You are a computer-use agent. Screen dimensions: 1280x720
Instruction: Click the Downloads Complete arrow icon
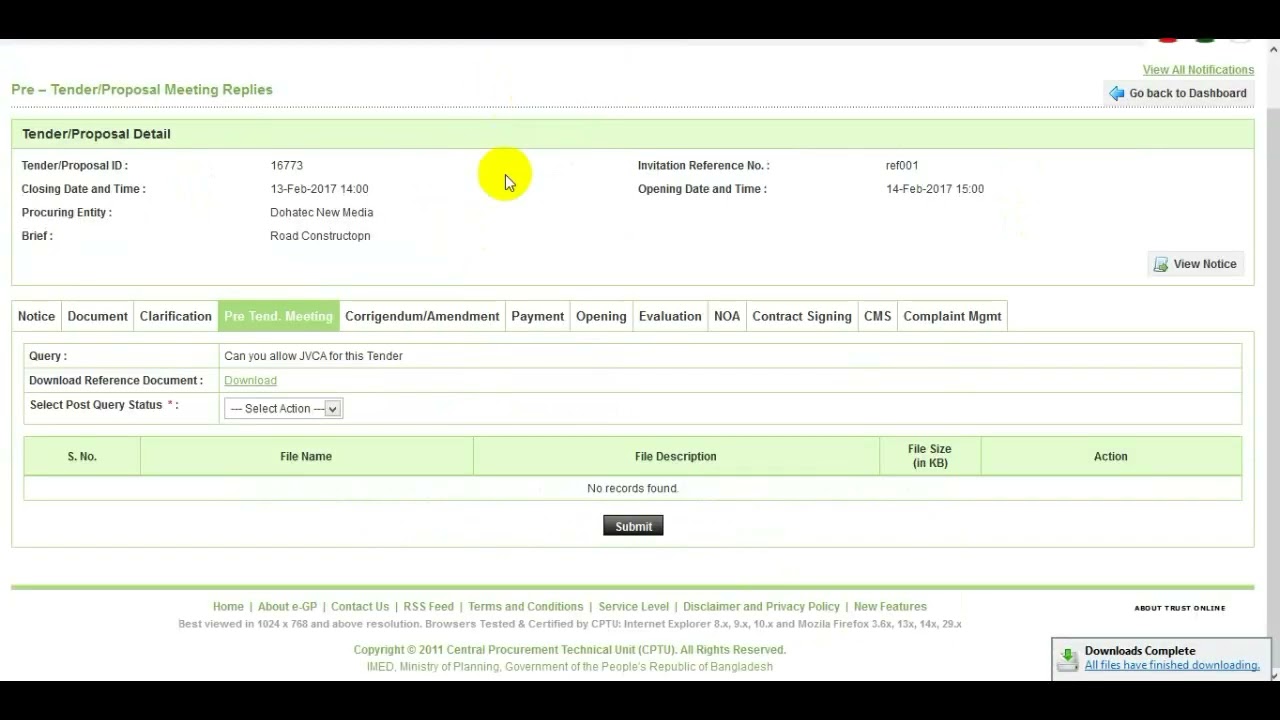pyautogui.click(x=1068, y=658)
